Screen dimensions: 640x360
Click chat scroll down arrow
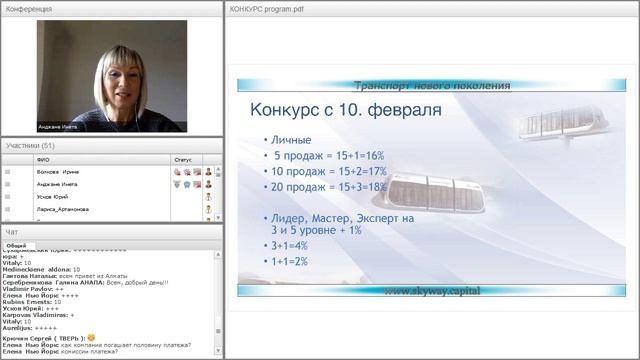click(x=218, y=350)
